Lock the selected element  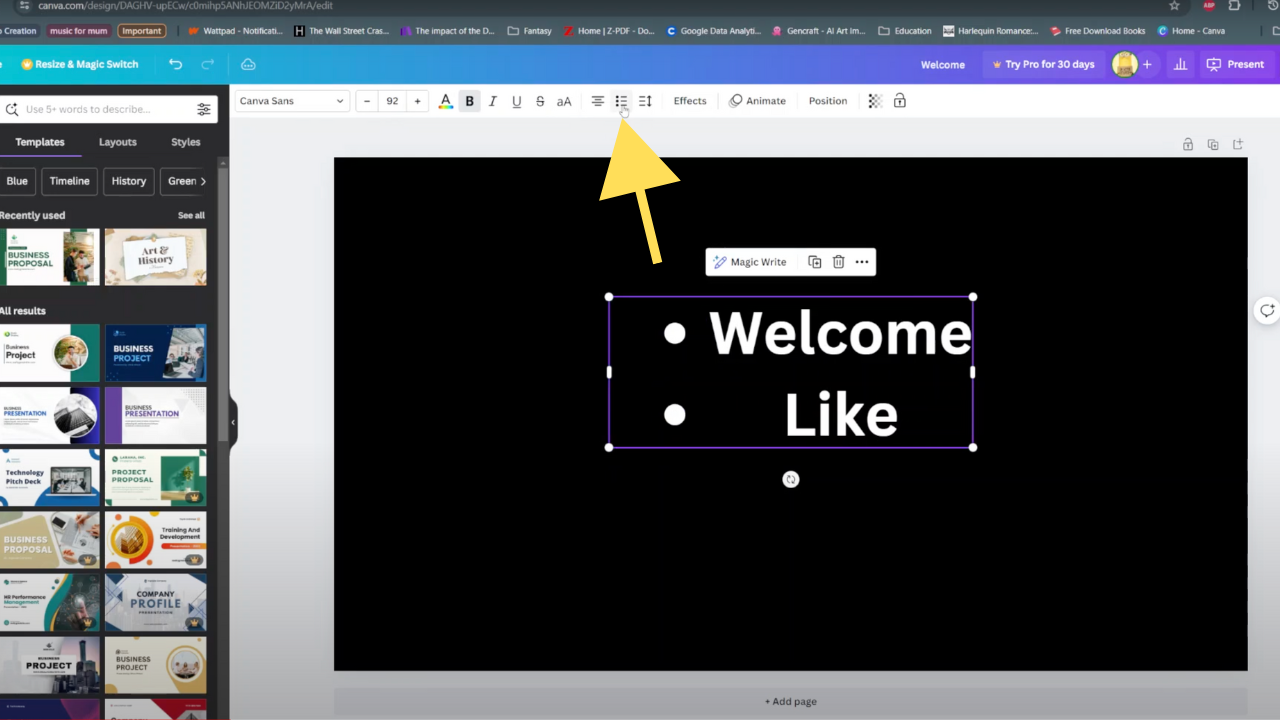pos(900,101)
